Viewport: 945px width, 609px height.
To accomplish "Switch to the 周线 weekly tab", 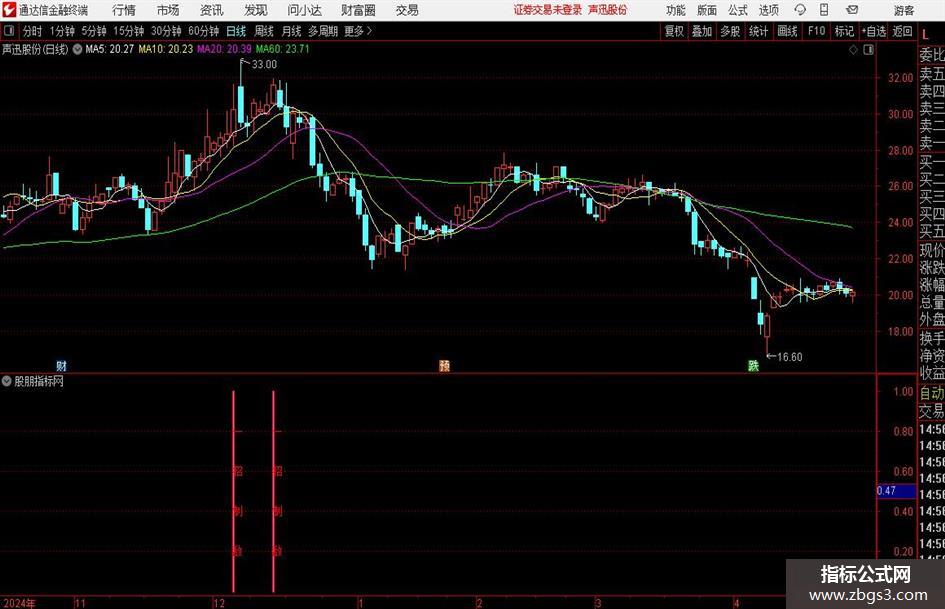I will (x=264, y=31).
